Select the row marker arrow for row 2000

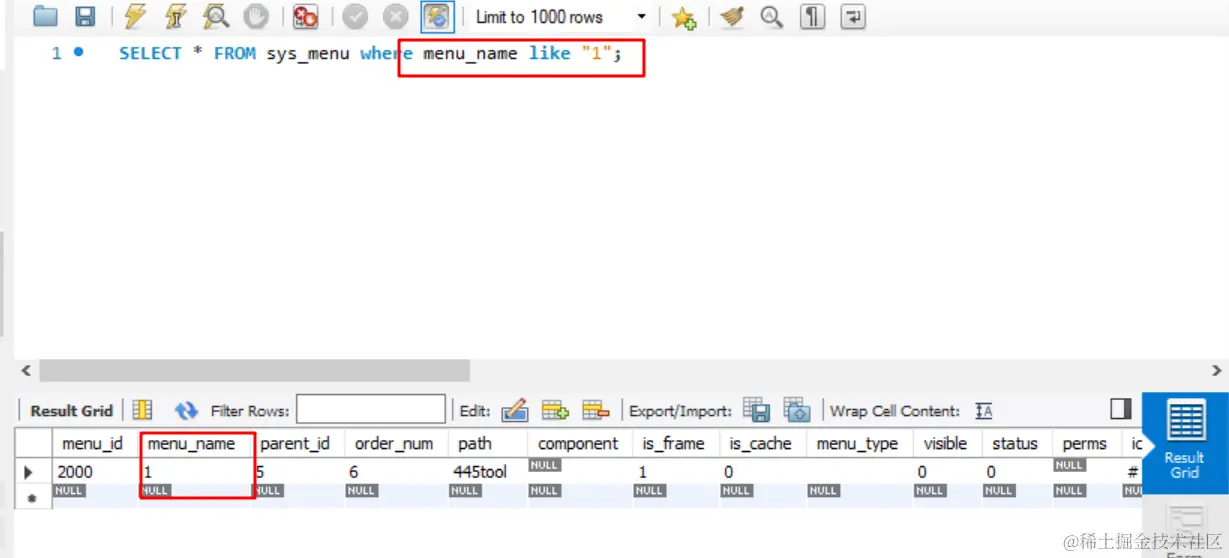click(30, 471)
